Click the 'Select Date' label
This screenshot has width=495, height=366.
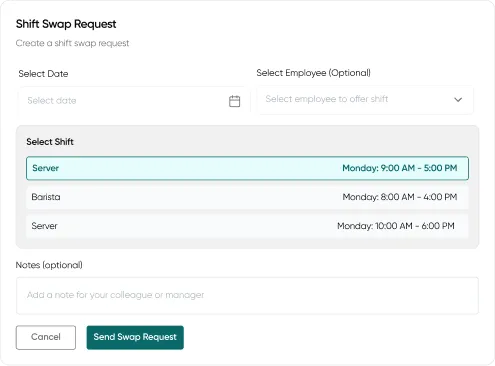(43, 74)
